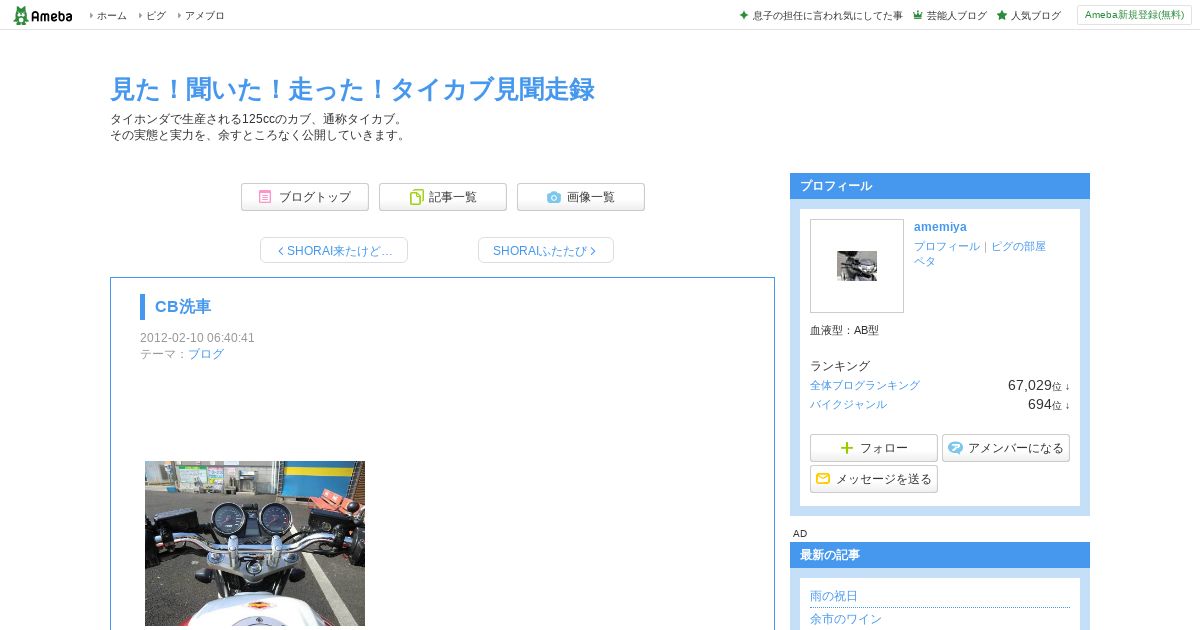Click post timestamp 2012-02-10 06:40:41
Screen dimensions: 1200x630
pyautogui.click(x=197, y=338)
